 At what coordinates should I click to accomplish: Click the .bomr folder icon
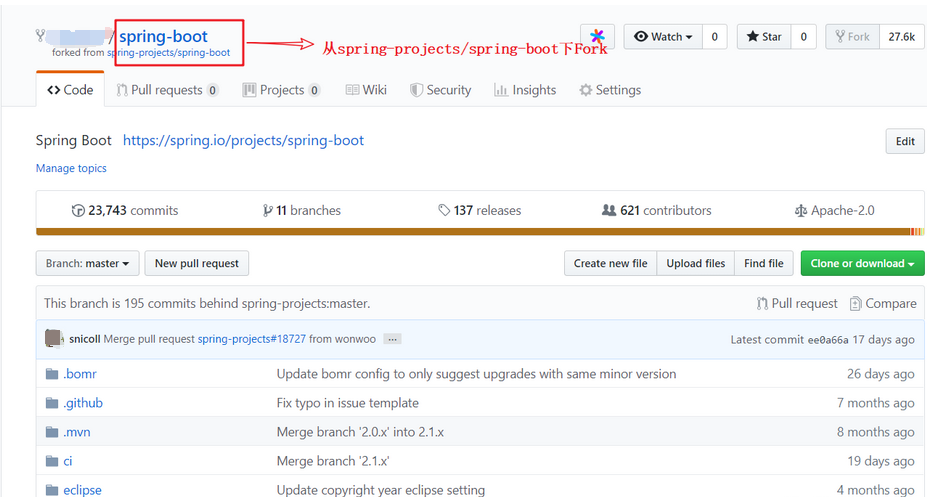pos(52,373)
